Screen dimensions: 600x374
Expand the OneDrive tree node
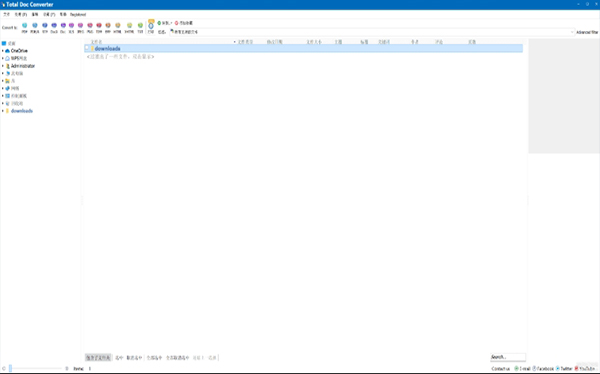point(3,51)
